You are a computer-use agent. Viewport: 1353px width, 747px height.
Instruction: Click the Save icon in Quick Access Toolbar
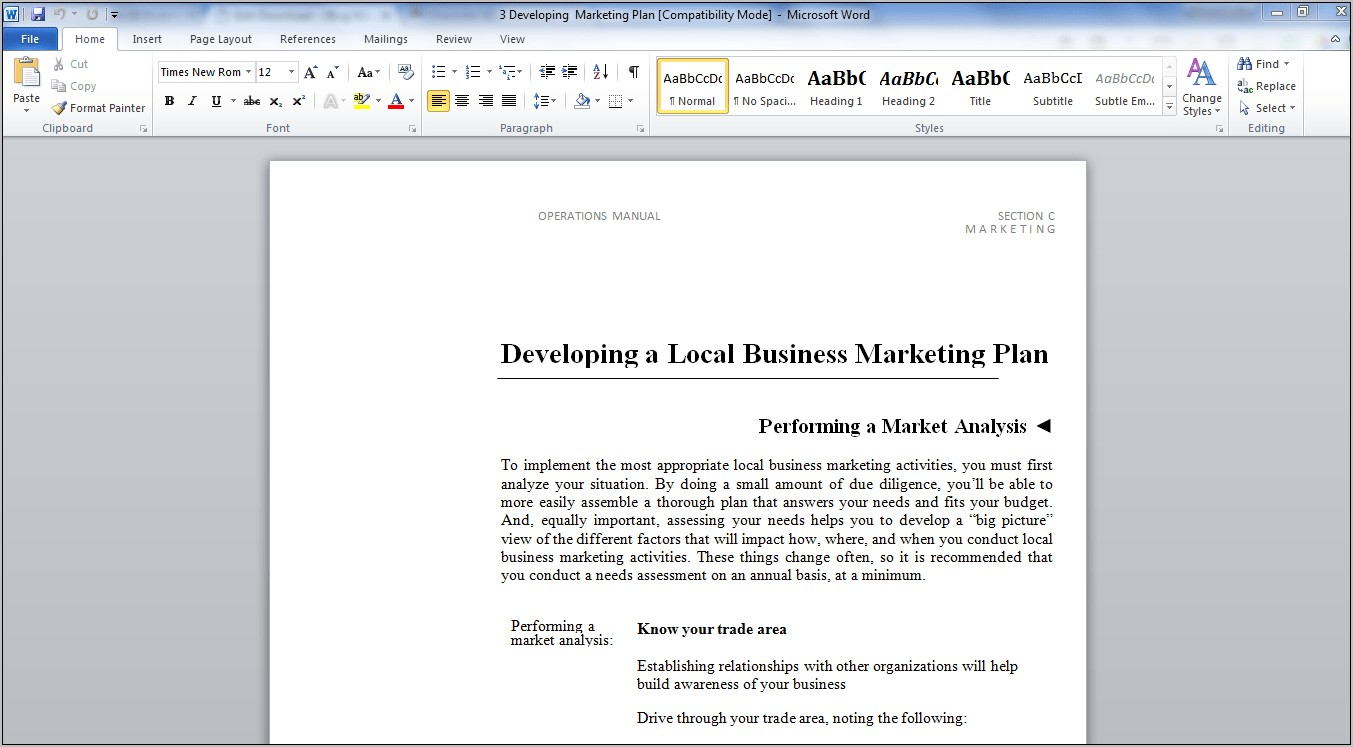38,14
